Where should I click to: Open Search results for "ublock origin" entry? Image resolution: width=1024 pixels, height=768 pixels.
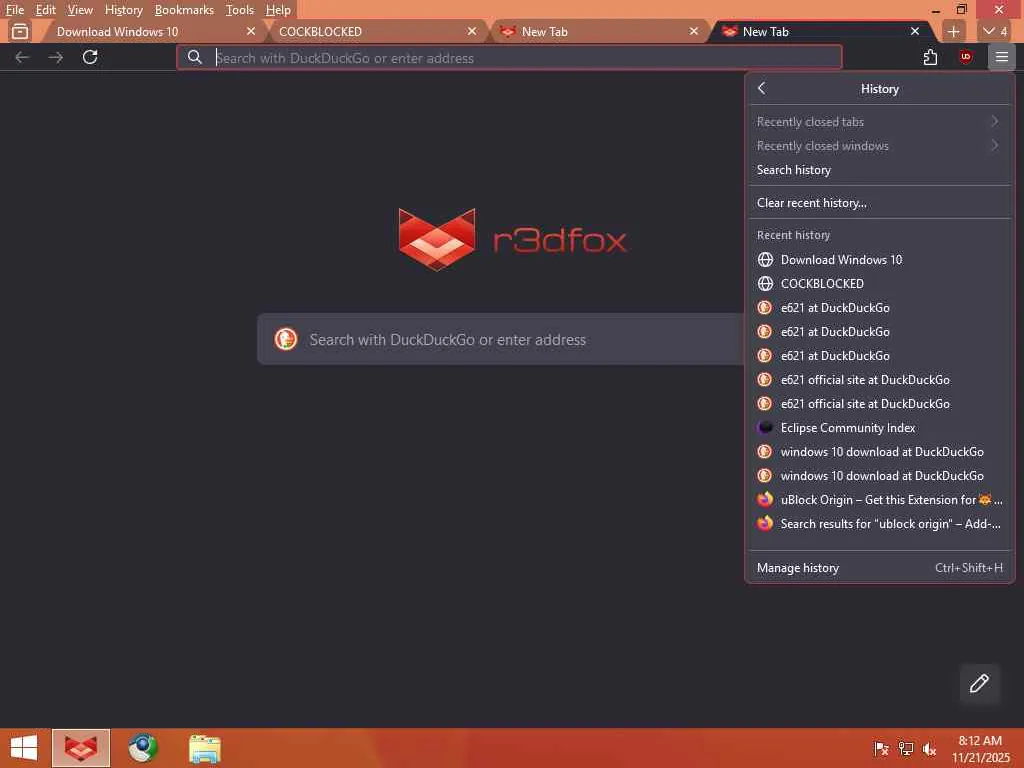tap(879, 524)
